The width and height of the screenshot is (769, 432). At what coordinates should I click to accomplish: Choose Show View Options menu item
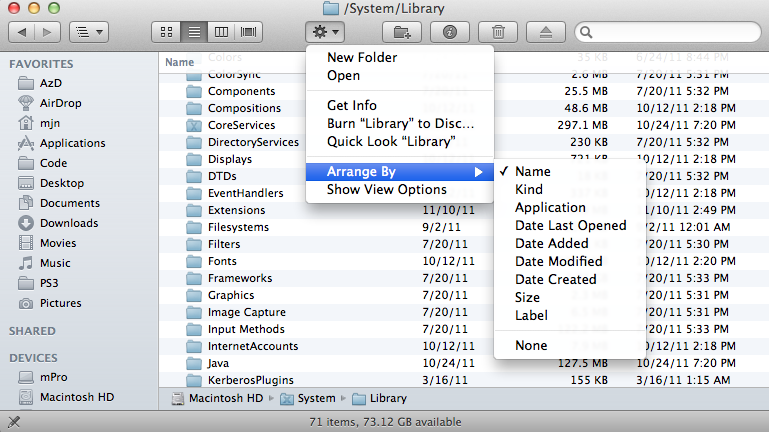(400, 190)
